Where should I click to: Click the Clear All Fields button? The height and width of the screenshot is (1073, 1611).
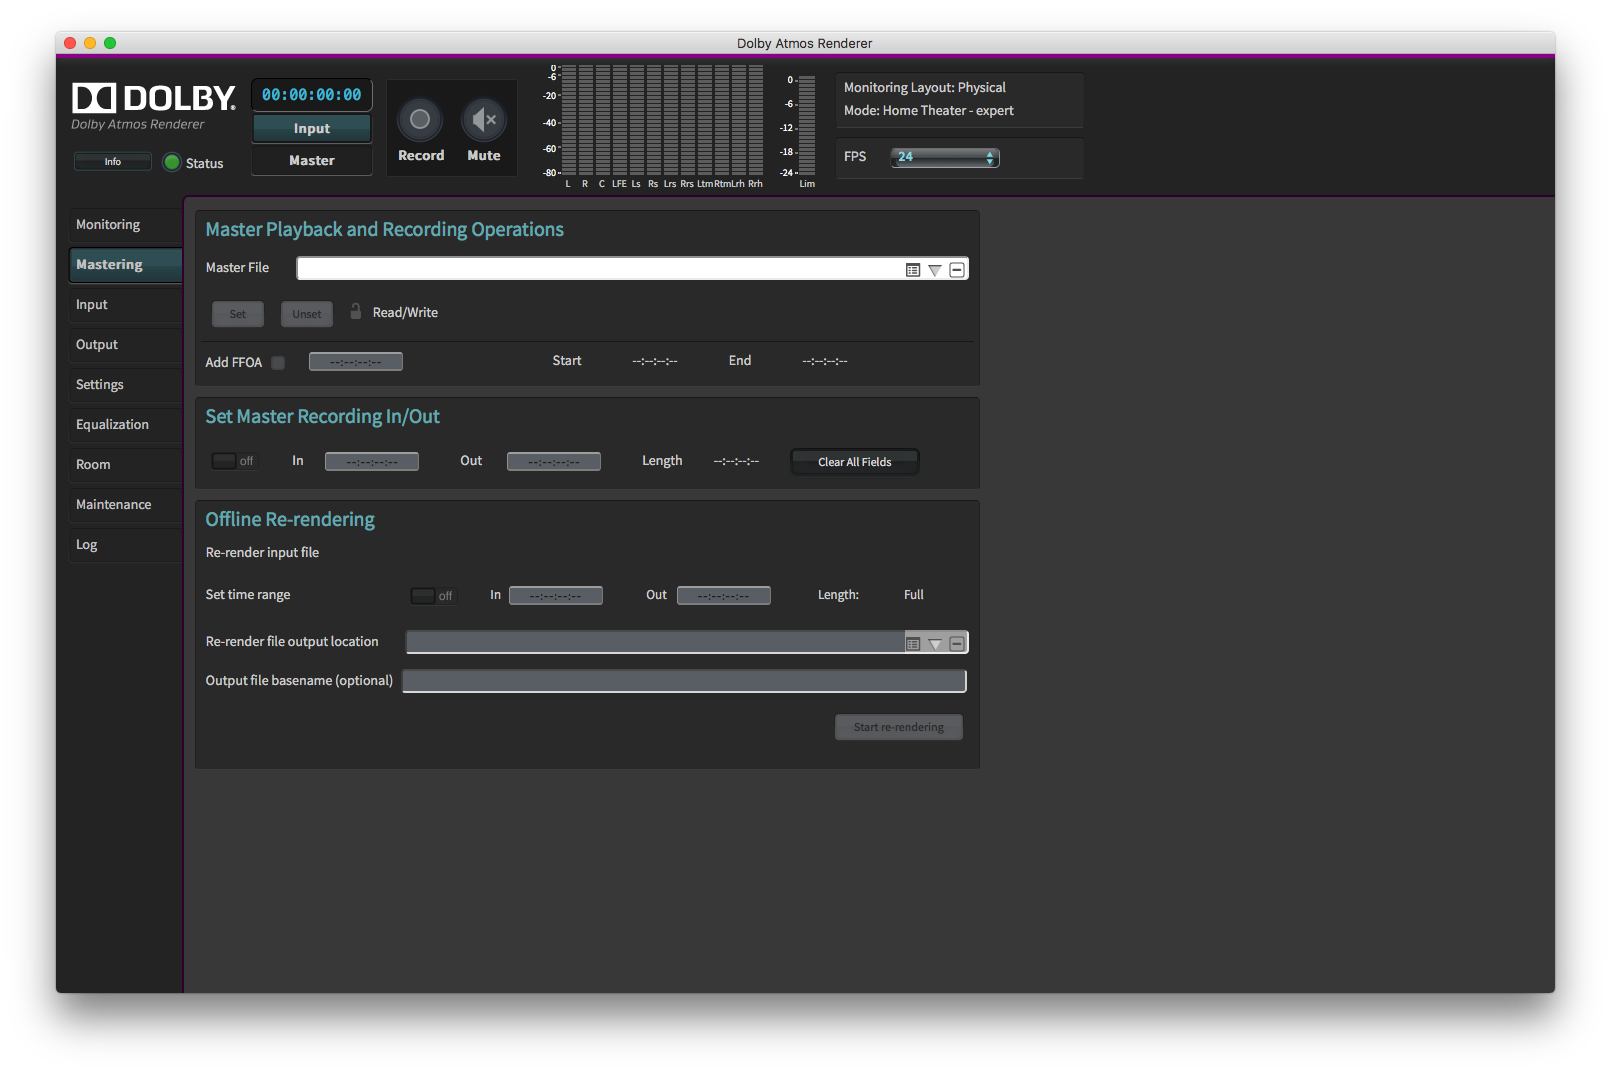854,461
